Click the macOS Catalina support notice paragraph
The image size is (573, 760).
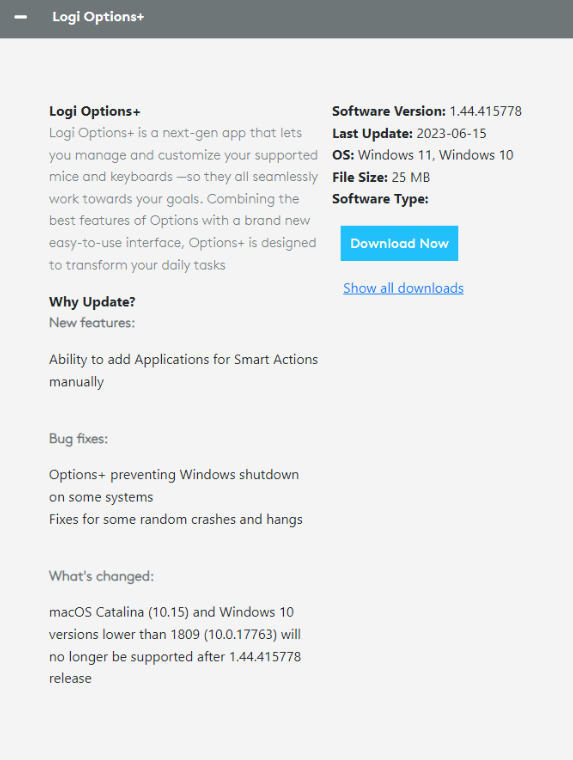click(x=175, y=645)
